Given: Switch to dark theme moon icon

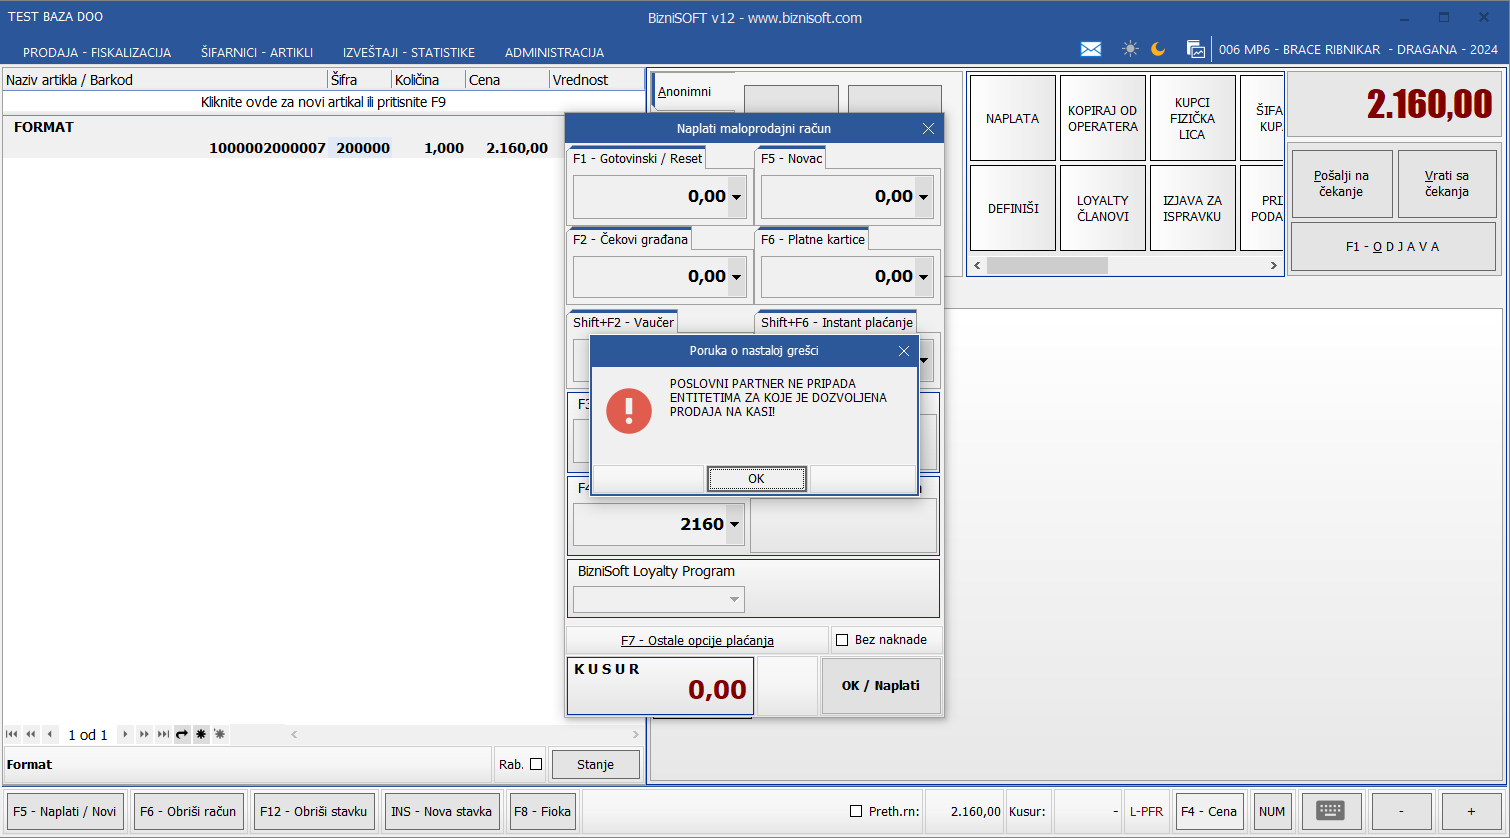Looking at the screenshot, I should tap(1158, 49).
